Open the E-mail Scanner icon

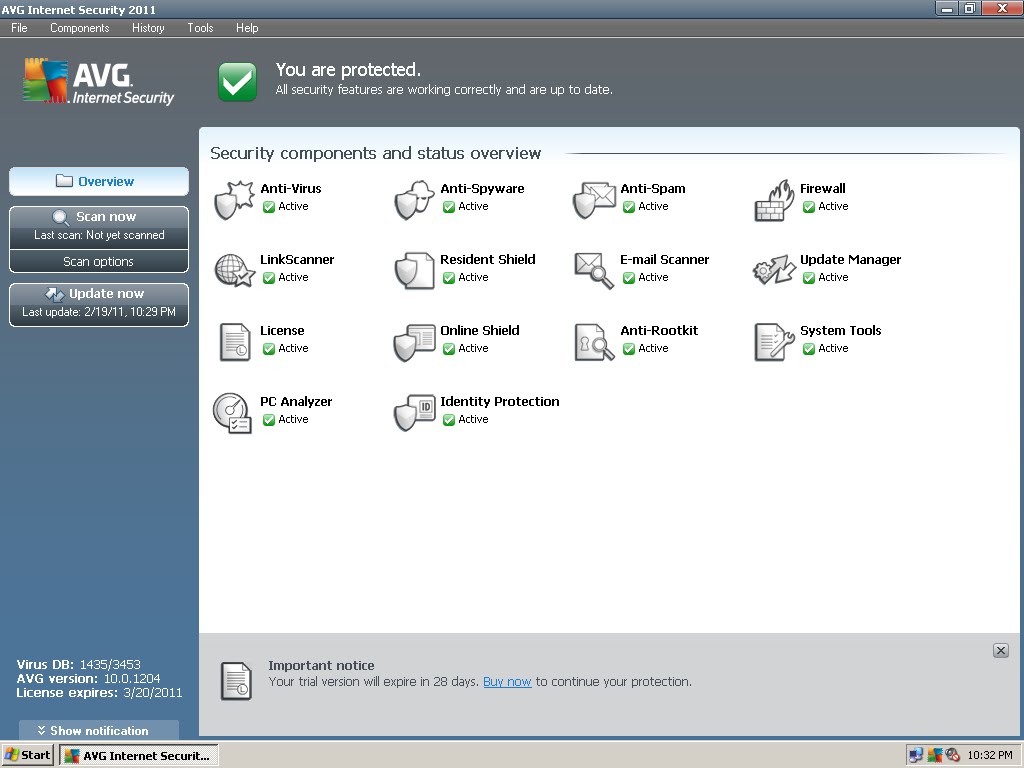tap(594, 270)
